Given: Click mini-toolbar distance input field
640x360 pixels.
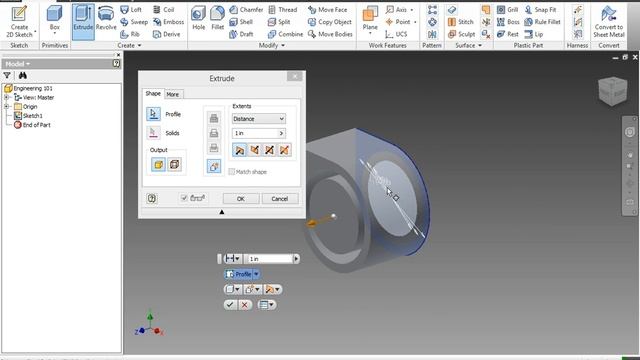Looking at the screenshot, I should coord(269,259).
